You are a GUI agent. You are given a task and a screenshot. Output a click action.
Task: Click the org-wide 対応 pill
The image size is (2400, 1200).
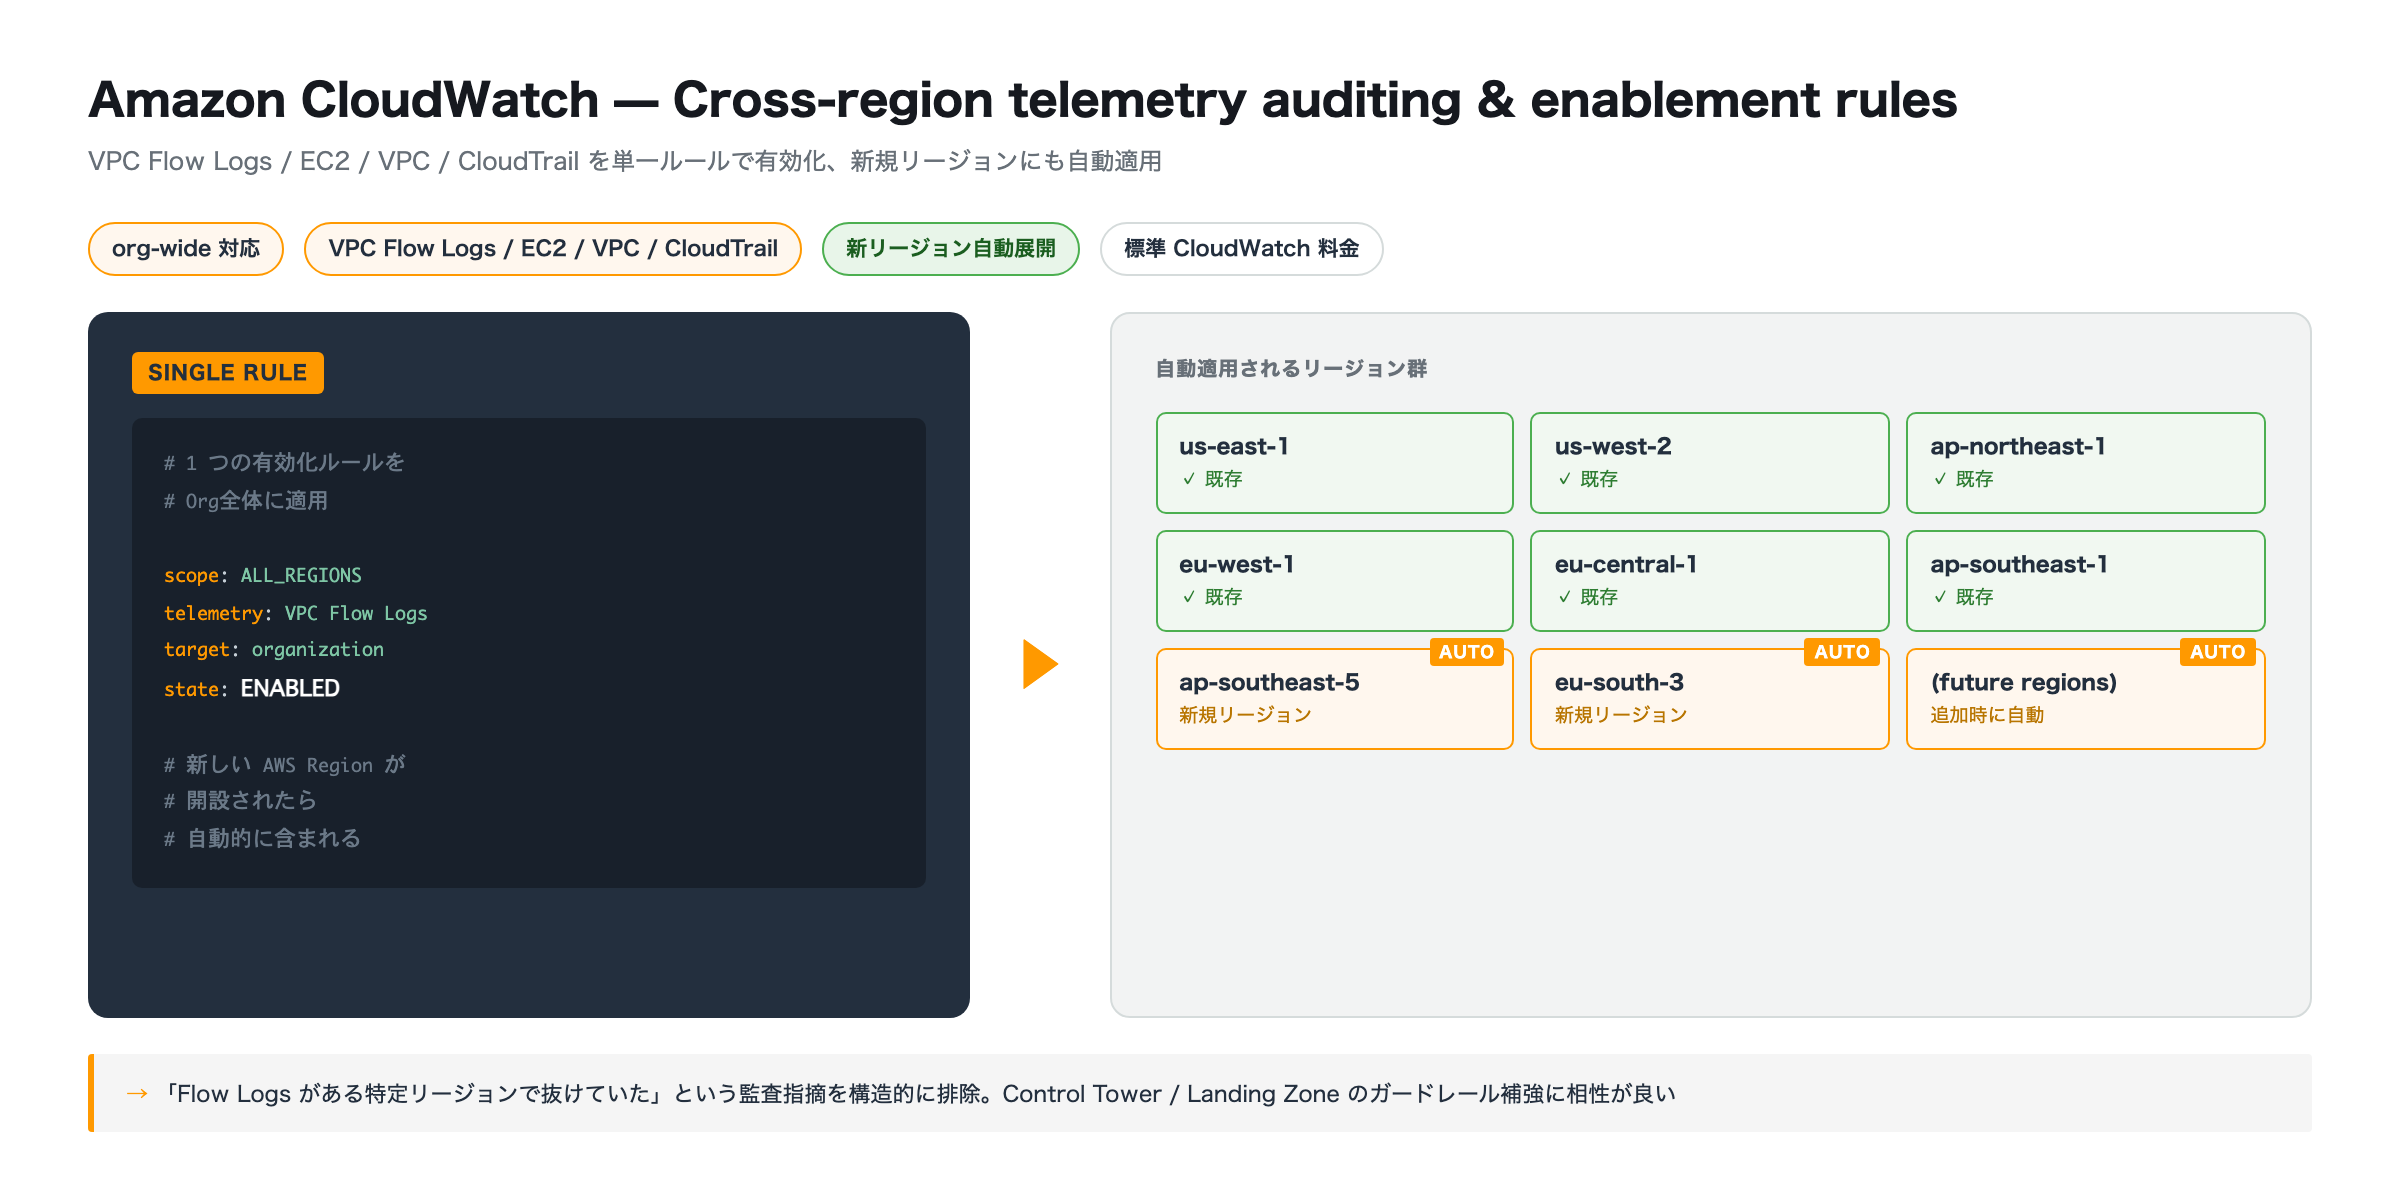point(186,249)
